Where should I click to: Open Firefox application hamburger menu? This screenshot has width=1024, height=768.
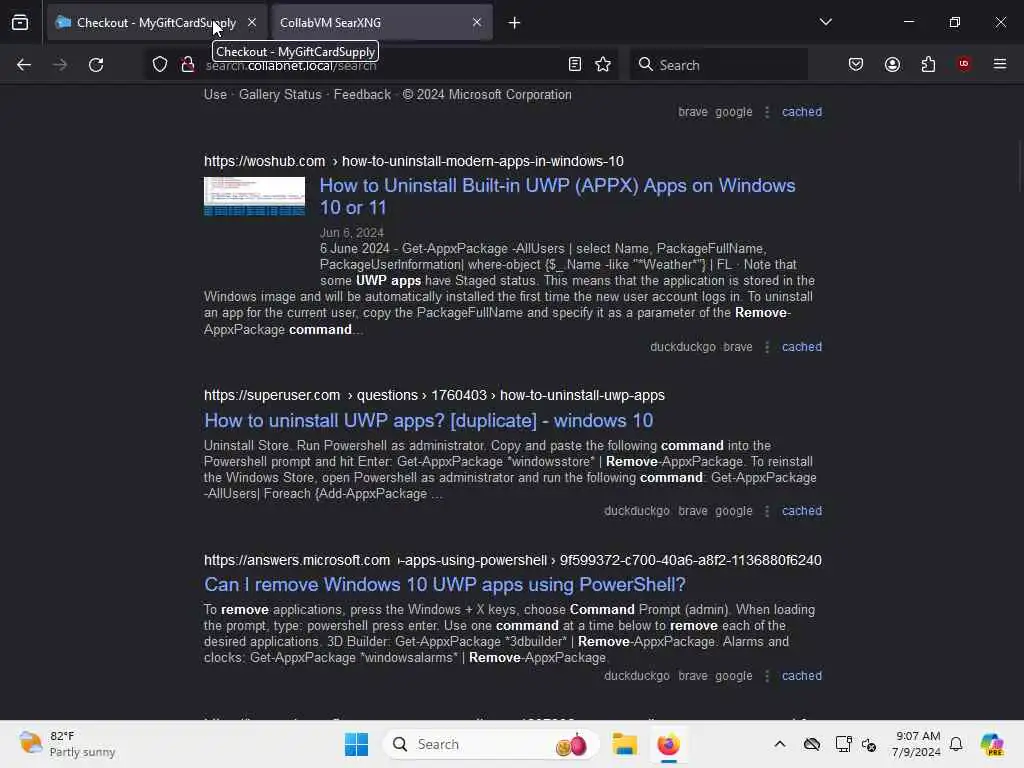pos(1000,64)
